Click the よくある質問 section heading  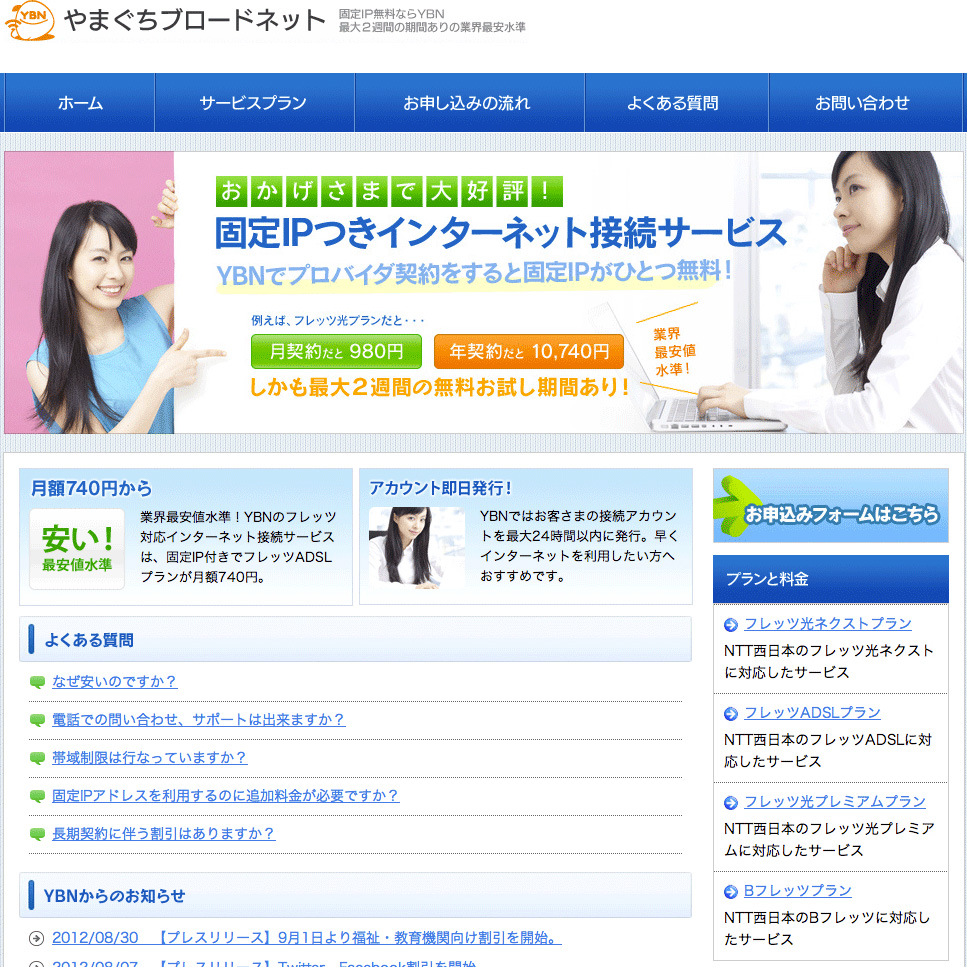pos(89,640)
